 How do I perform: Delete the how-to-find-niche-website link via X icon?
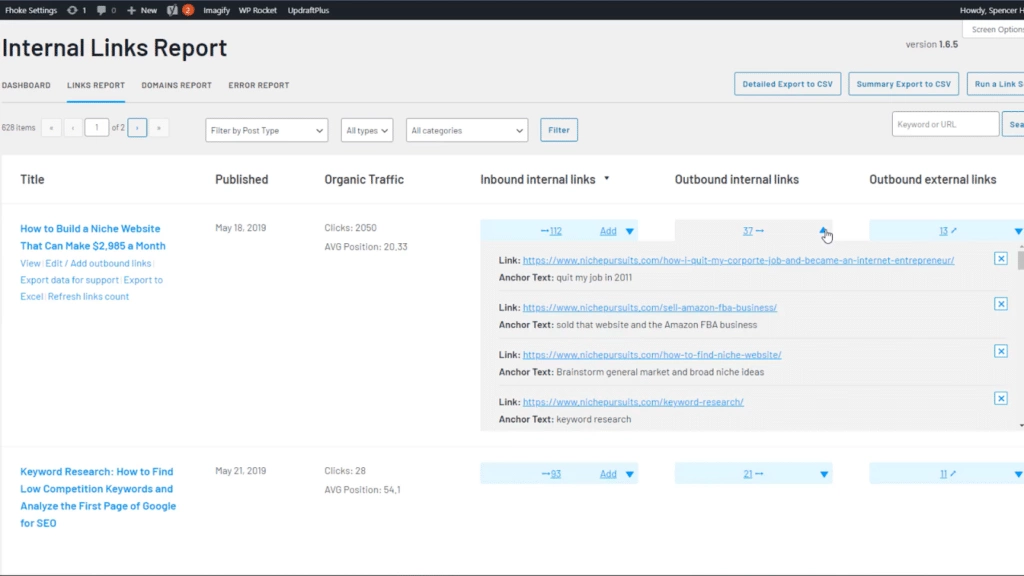[1001, 351]
